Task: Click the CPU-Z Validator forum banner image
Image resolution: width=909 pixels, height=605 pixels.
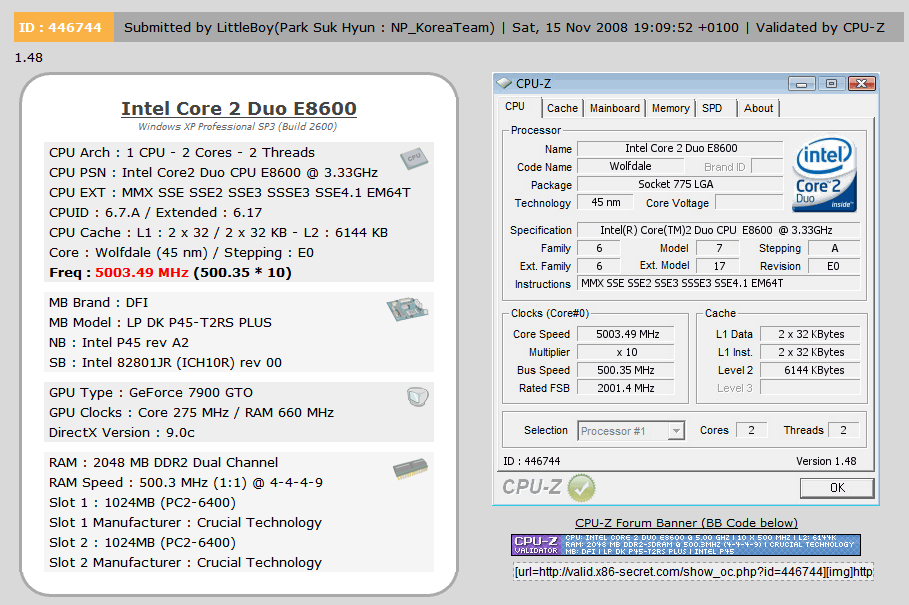Action: pos(686,545)
